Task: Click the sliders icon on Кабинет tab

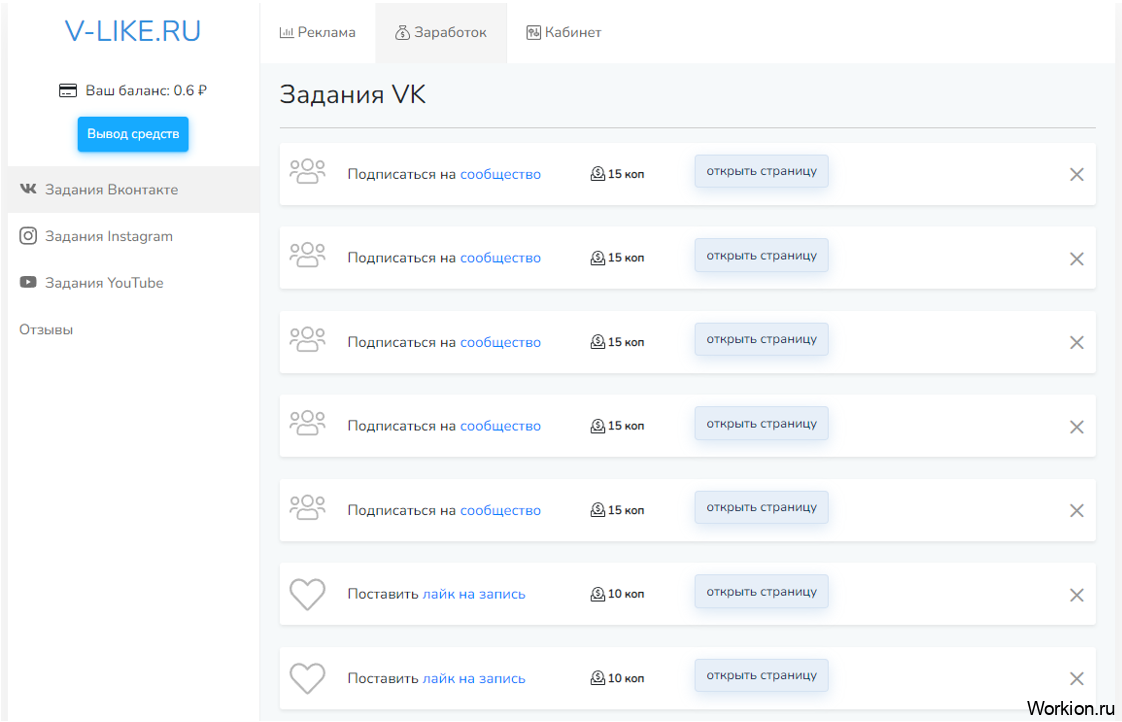Action: [x=534, y=32]
